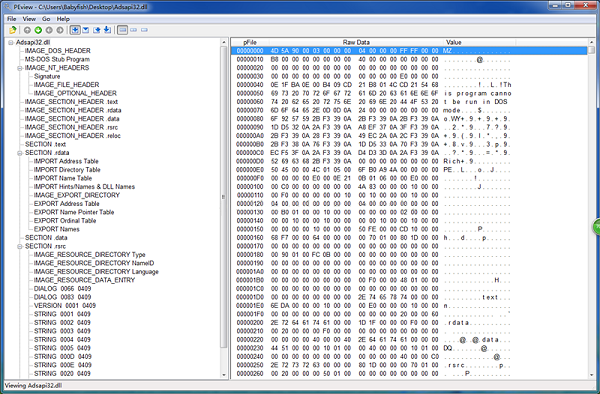Select IMAGE_RESOURCE_DIRECTORY Type
The image size is (600, 394).
pos(90,254)
